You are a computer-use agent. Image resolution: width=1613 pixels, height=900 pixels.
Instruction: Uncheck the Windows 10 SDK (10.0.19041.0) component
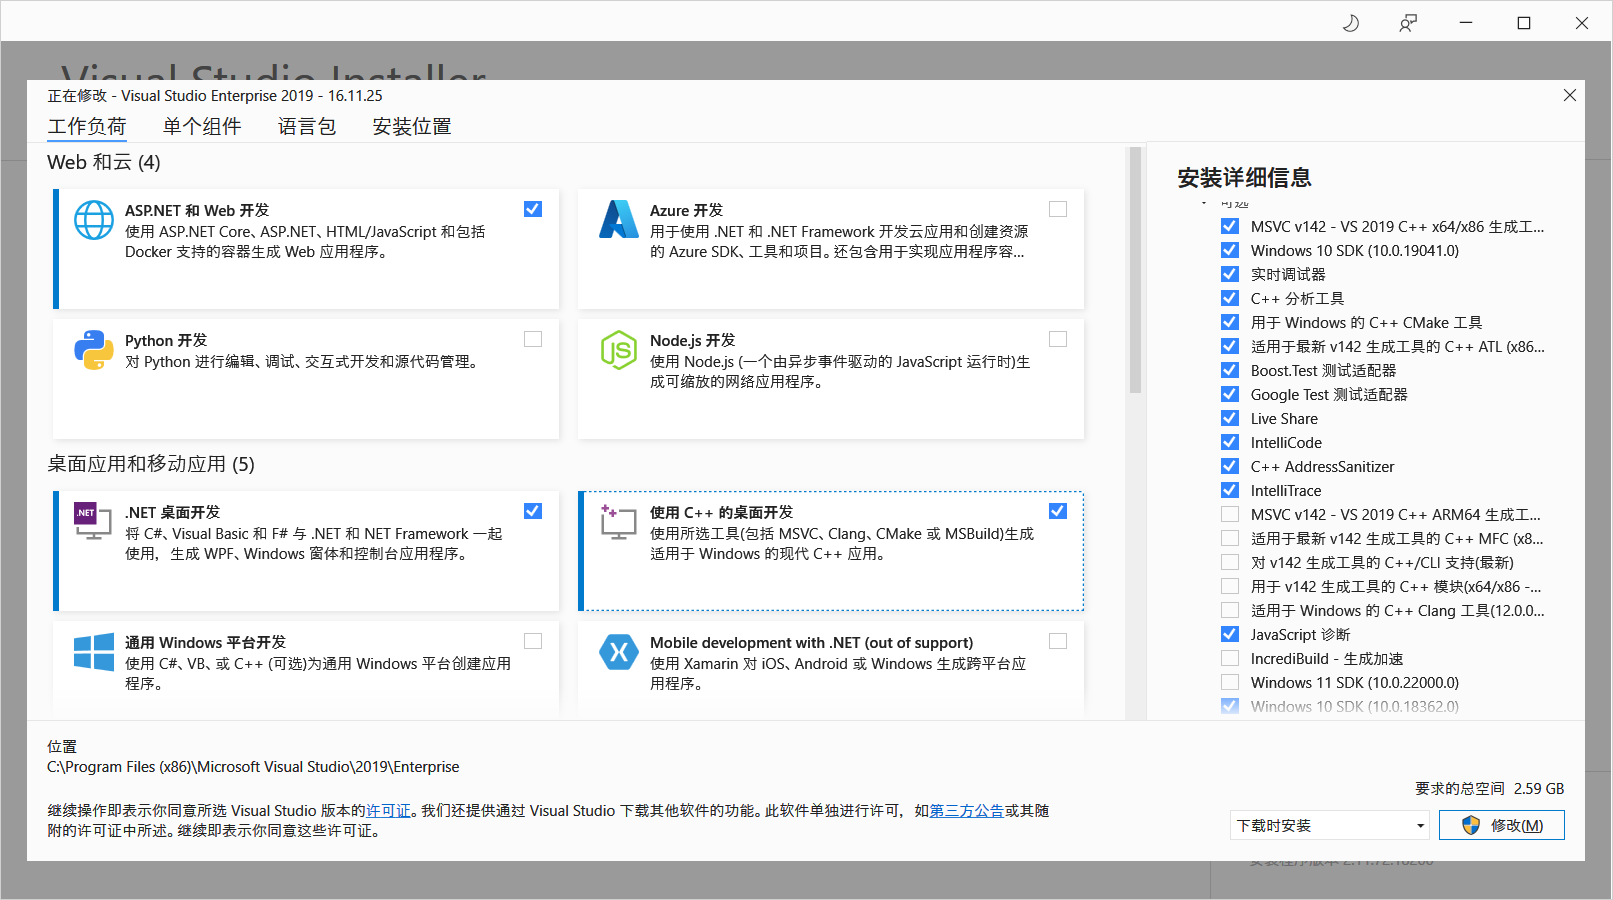[1230, 250]
